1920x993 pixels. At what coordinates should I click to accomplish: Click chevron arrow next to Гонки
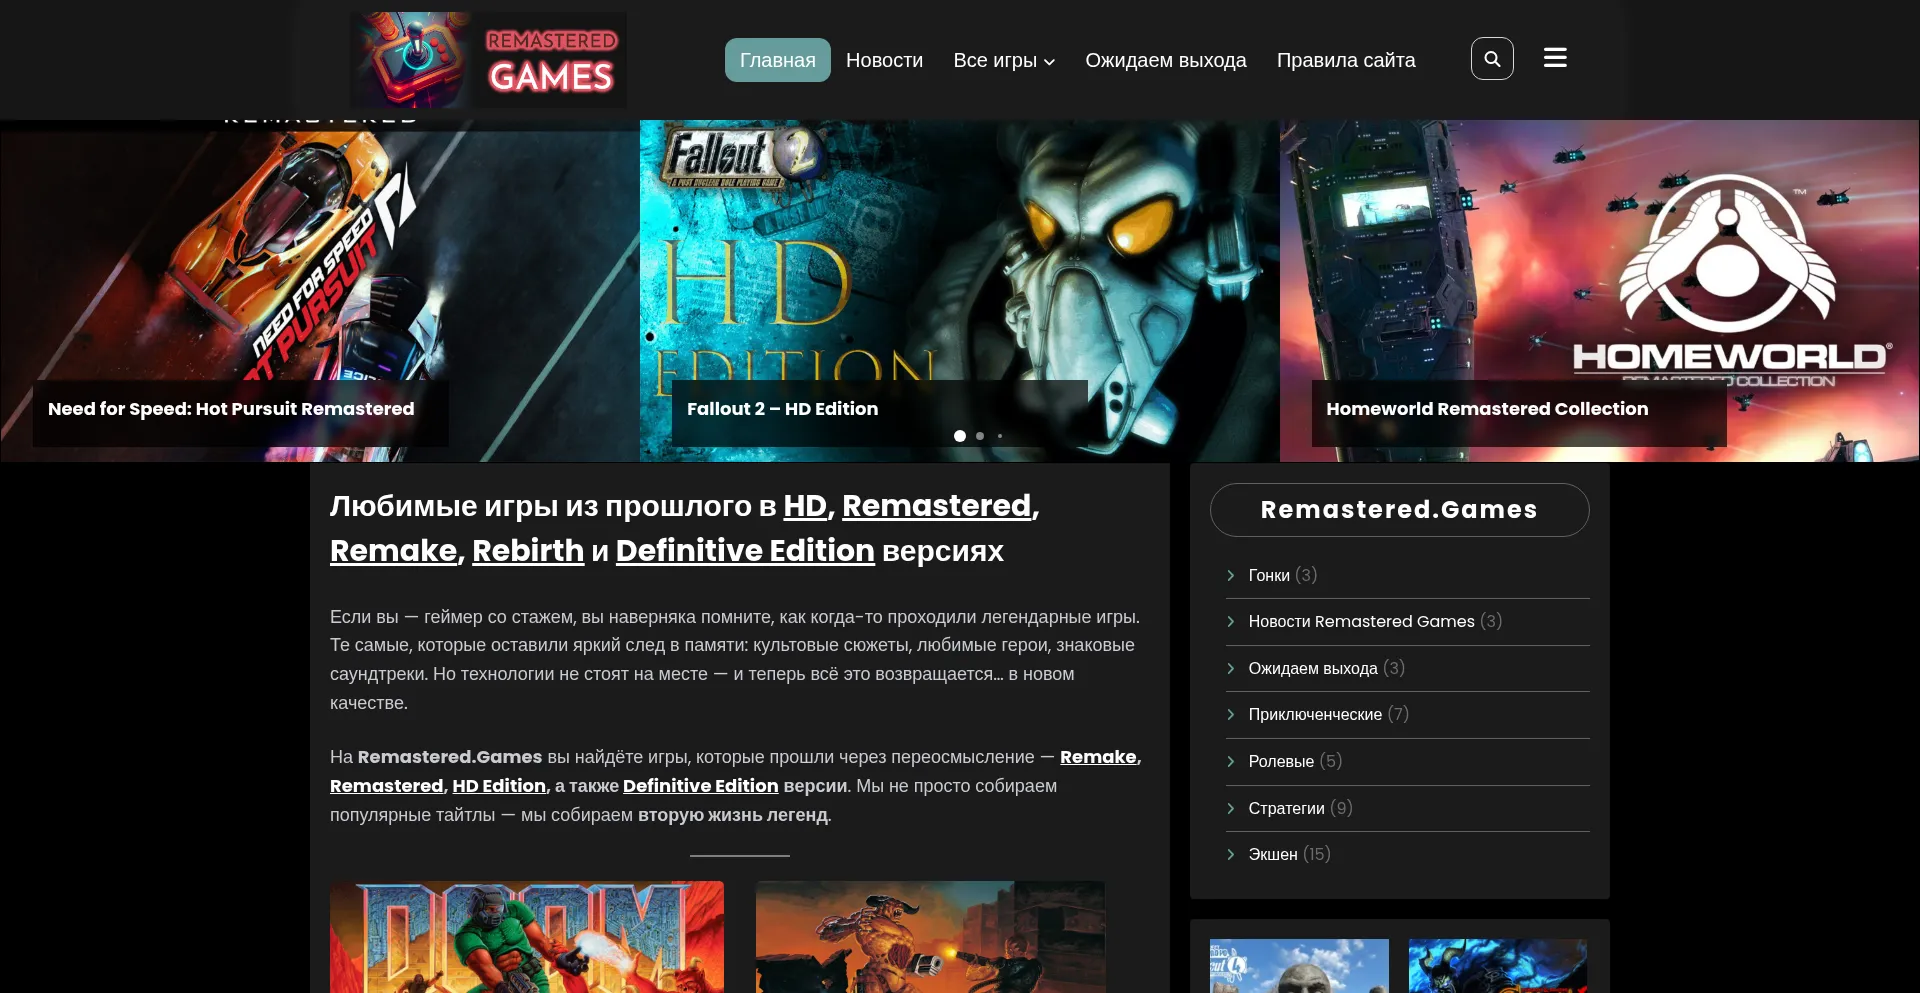[x=1231, y=575]
